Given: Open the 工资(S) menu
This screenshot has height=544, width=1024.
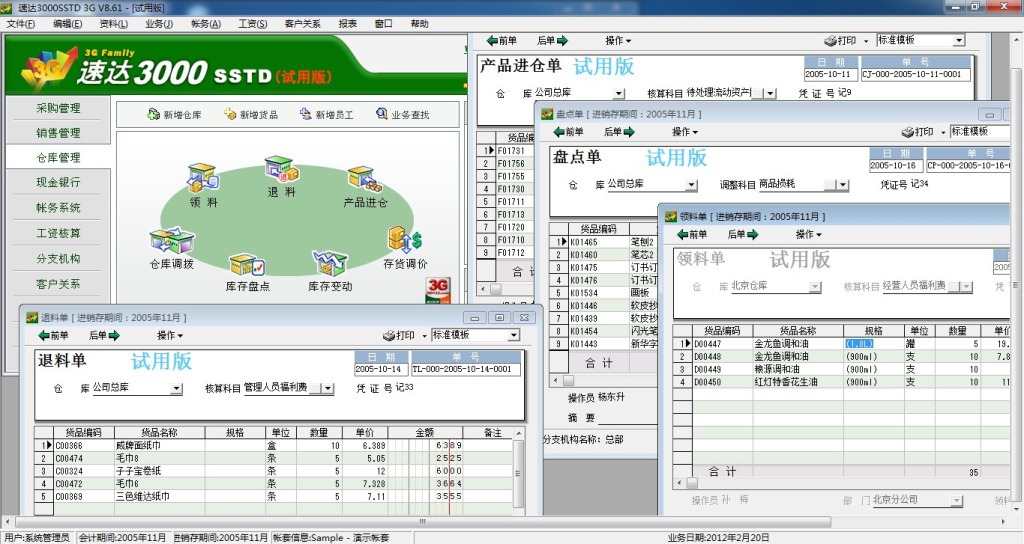Looking at the screenshot, I should pos(253,24).
